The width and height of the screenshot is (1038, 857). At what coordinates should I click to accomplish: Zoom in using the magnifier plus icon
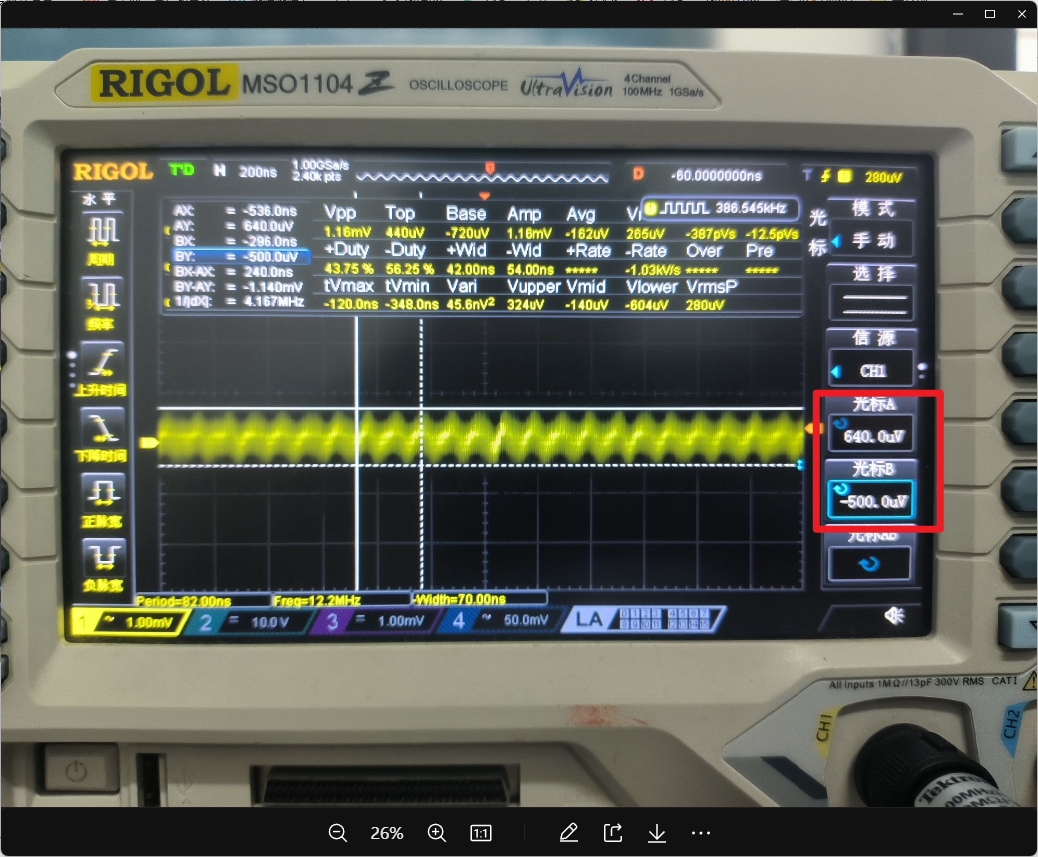point(437,833)
